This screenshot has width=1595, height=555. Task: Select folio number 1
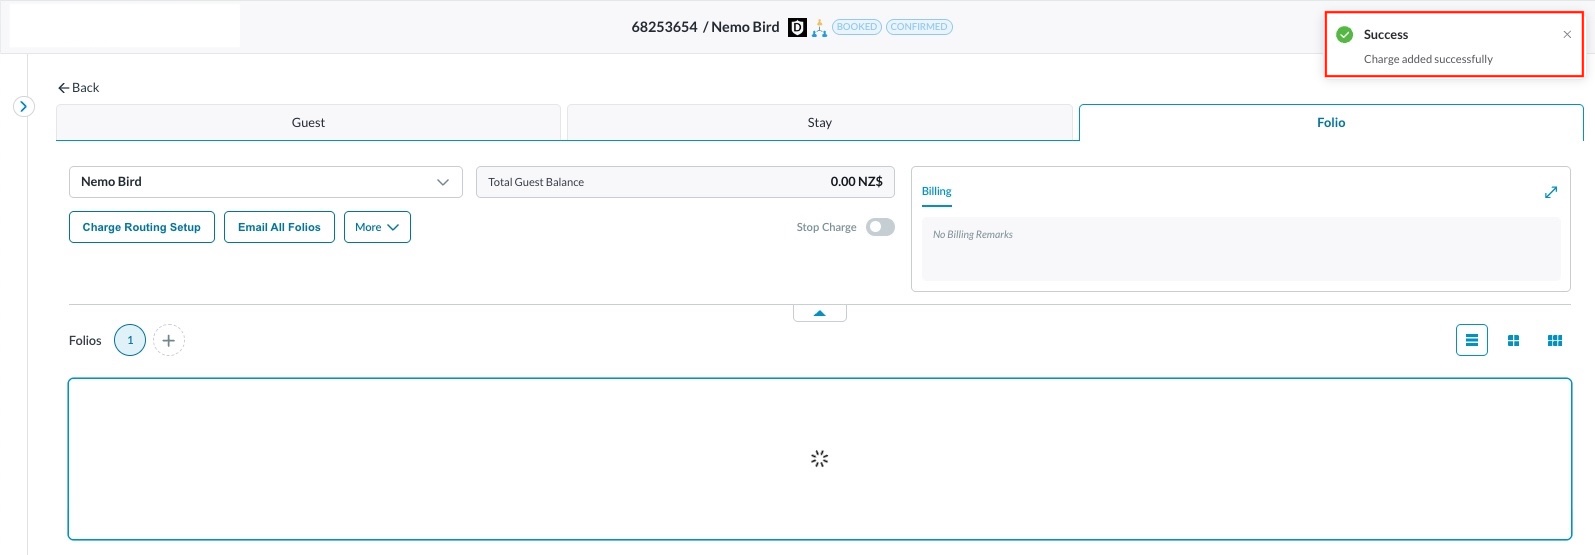[x=130, y=341]
